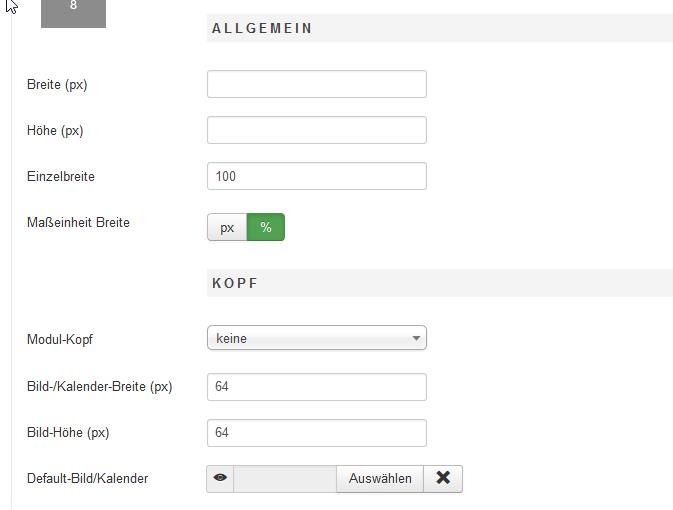Focus the Breite (px) input field
The width and height of the screenshot is (673, 510).
tap(316, 84)
